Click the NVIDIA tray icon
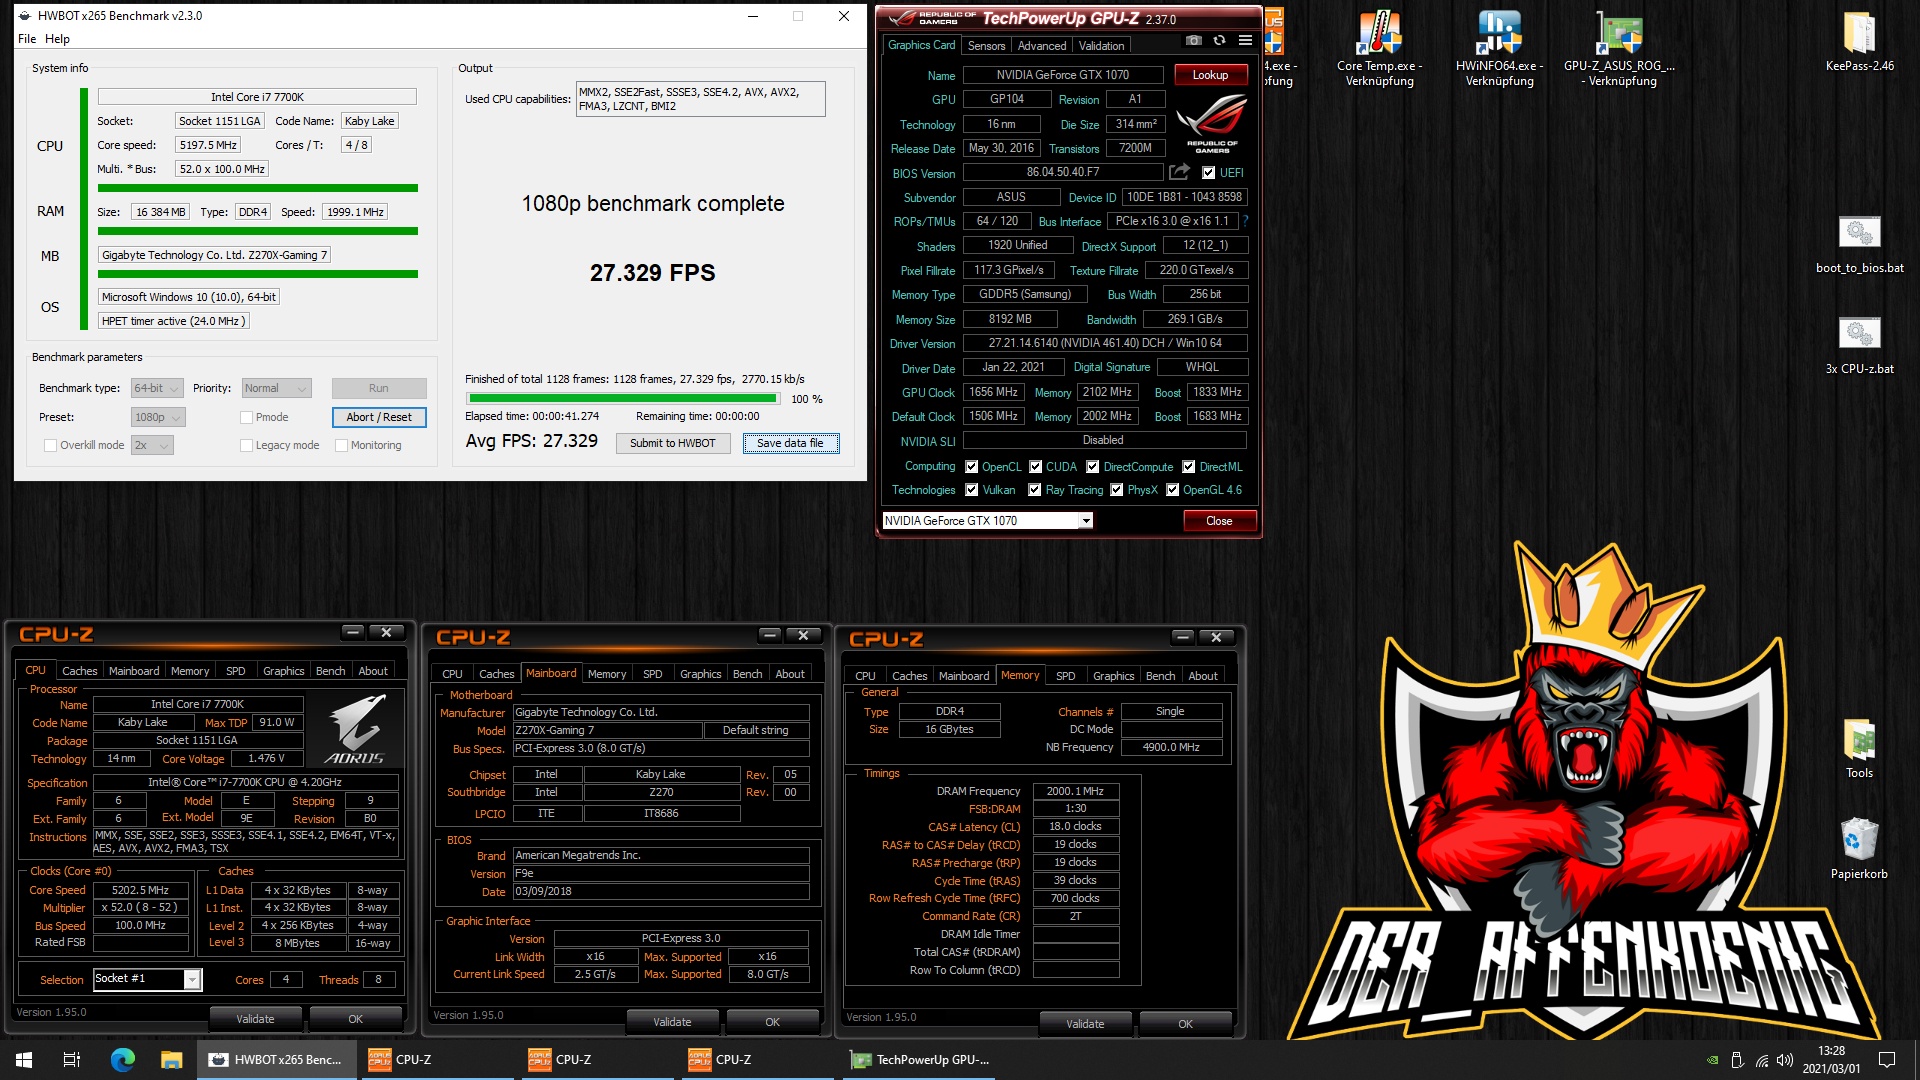The width and height of the screenshot is (1920, 1080). [1713, 1060]
